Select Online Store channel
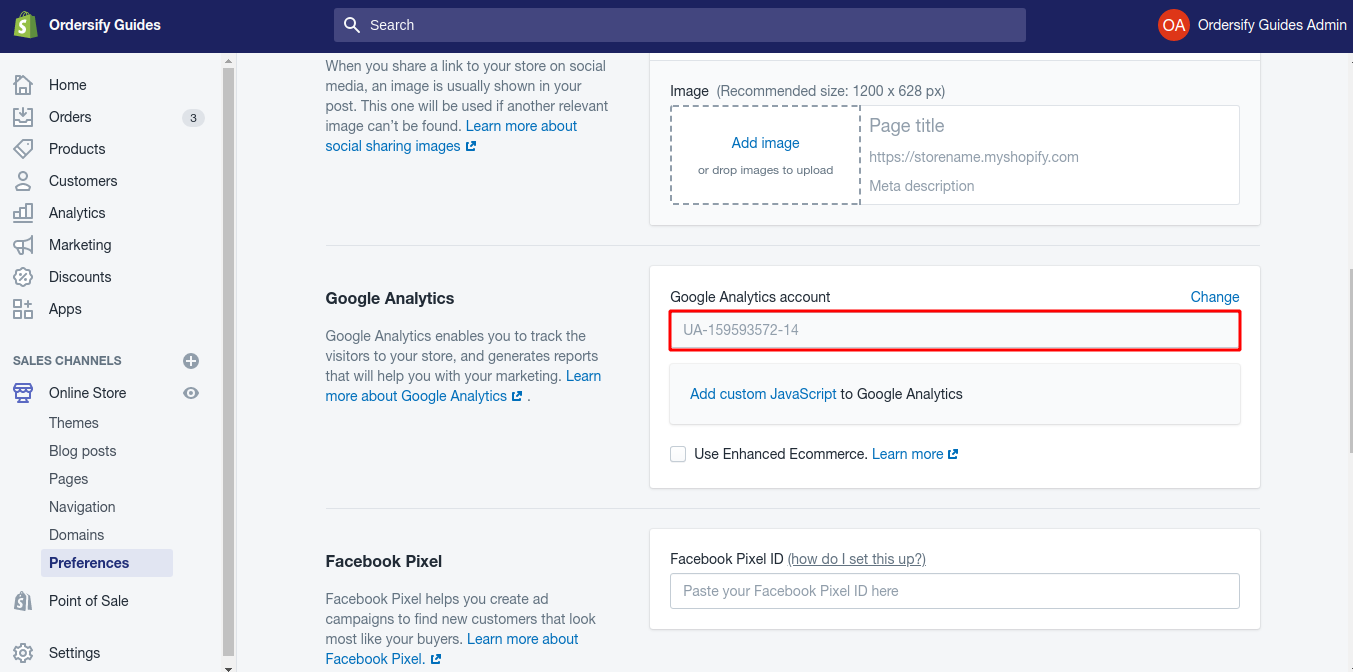The width and height of the screenshot is (1353, 672). (88, 393)
